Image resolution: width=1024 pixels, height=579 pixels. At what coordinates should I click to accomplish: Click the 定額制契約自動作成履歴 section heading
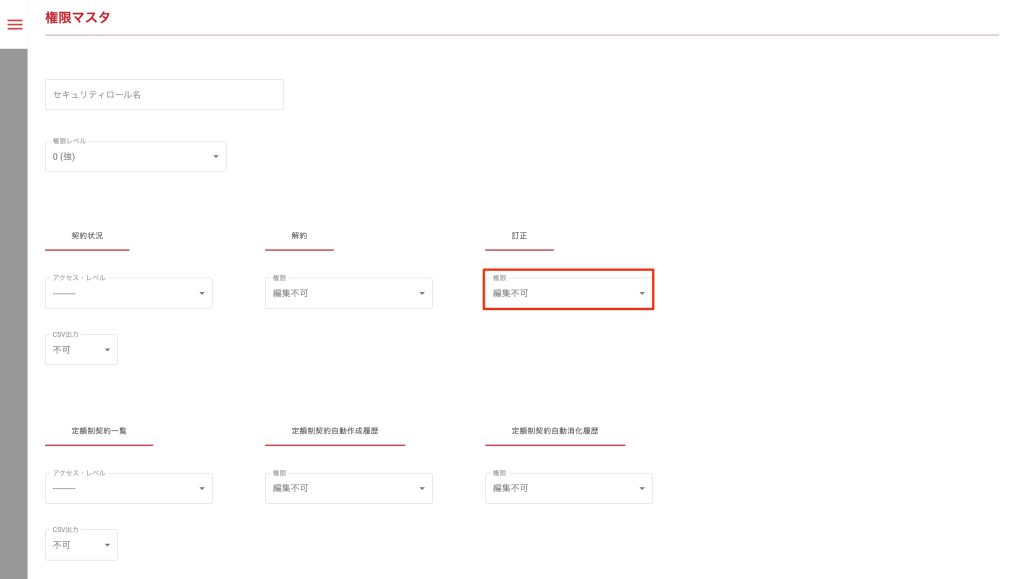pos(334,431)
